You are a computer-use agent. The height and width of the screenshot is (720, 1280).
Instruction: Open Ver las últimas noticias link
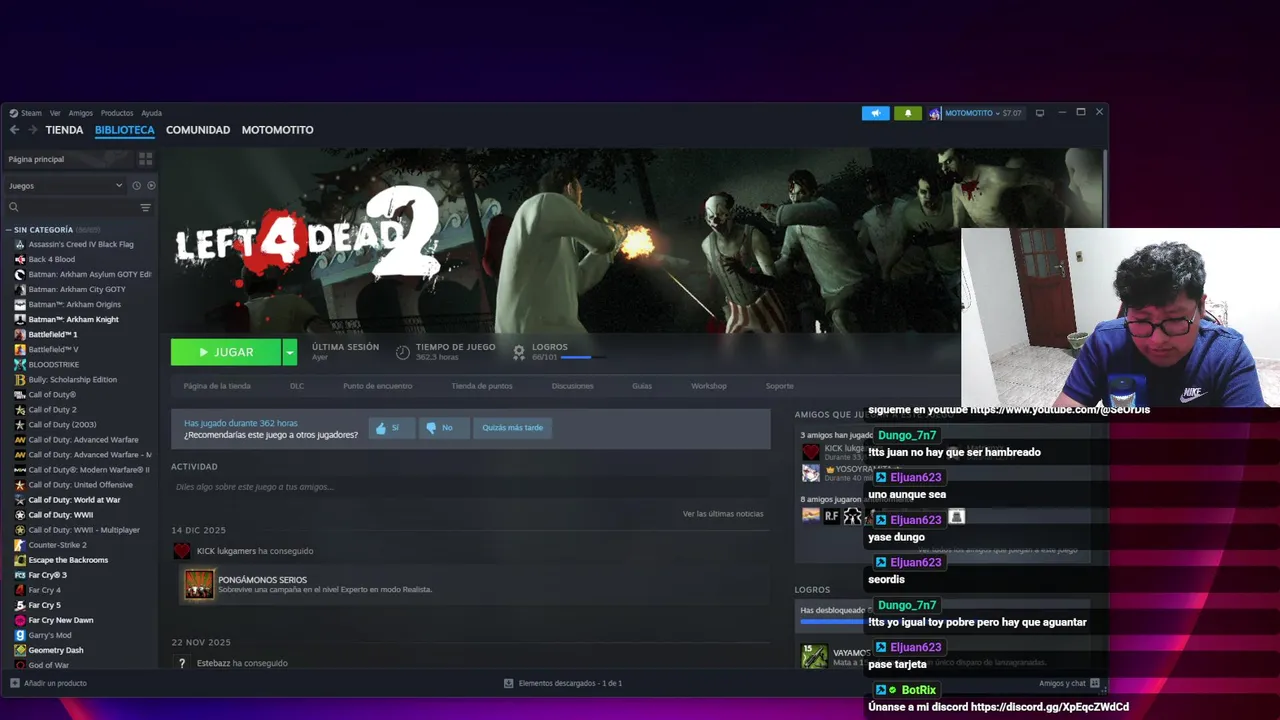coord(723,514)
